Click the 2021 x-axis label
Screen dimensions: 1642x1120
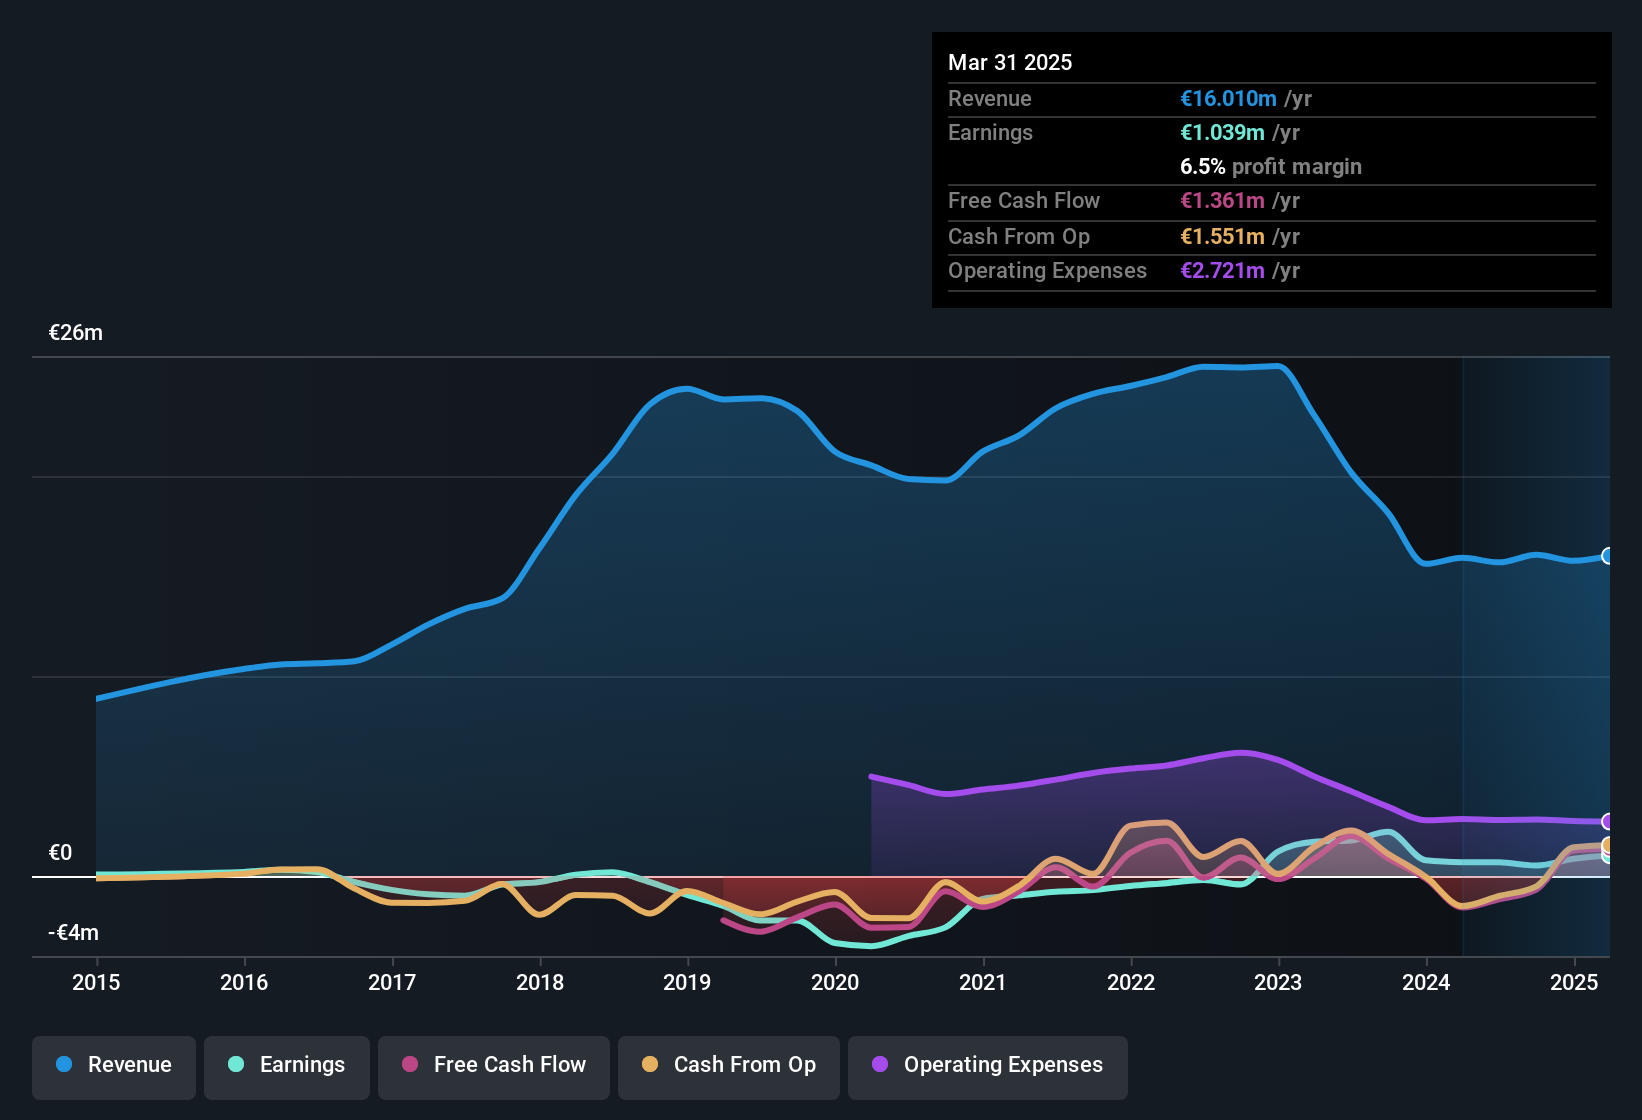[983, 982]
